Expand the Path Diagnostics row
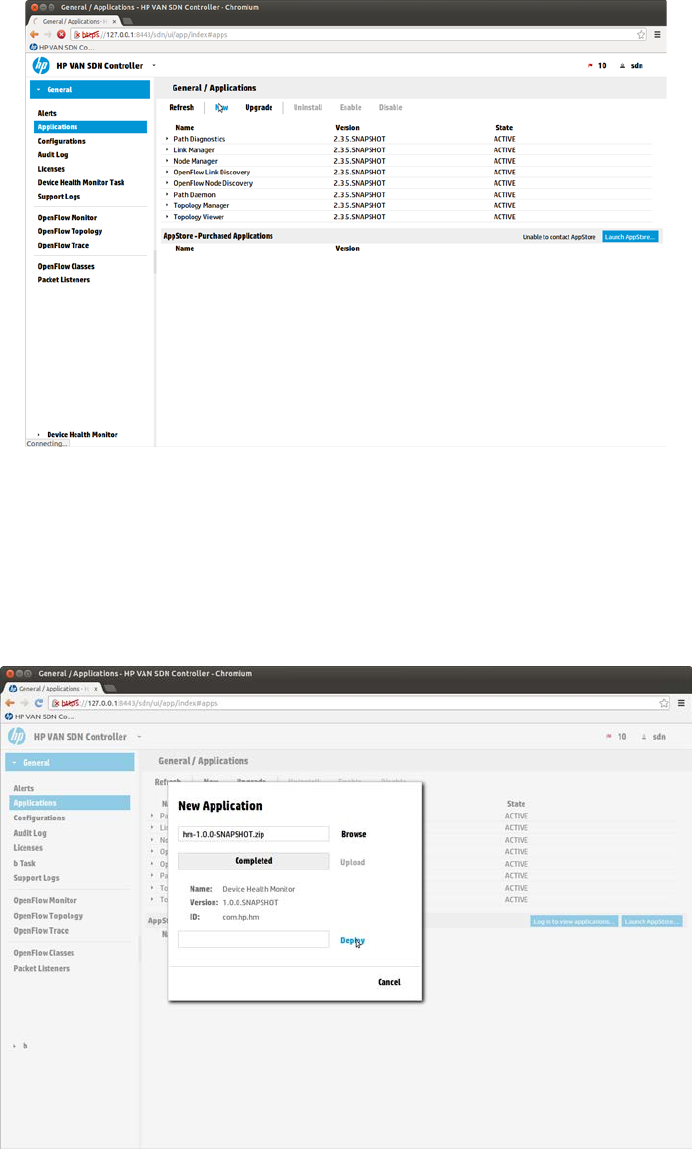 click(x=167, y=138)
